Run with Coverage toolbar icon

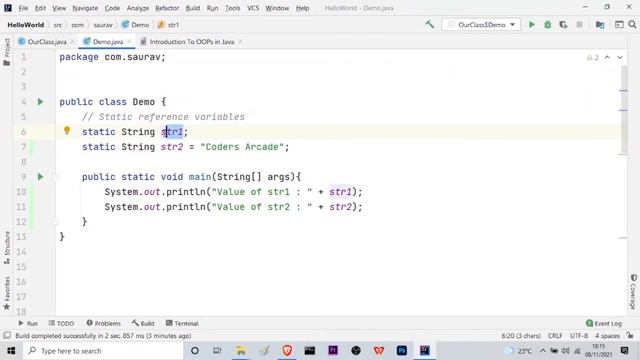click(563, 25)
